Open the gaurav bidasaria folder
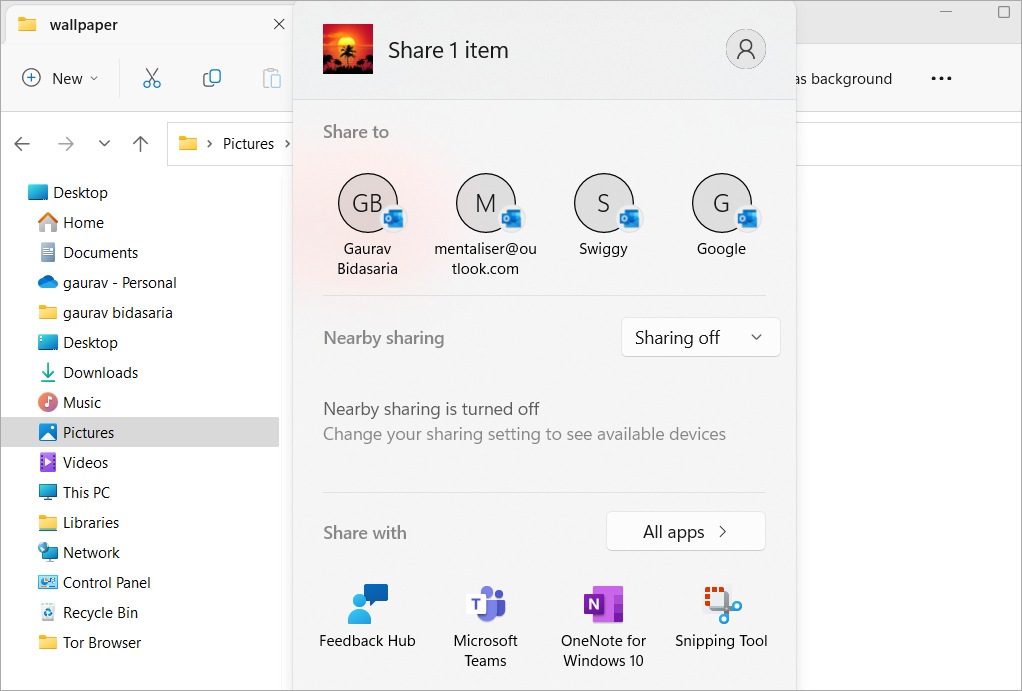 pos(106,312)
